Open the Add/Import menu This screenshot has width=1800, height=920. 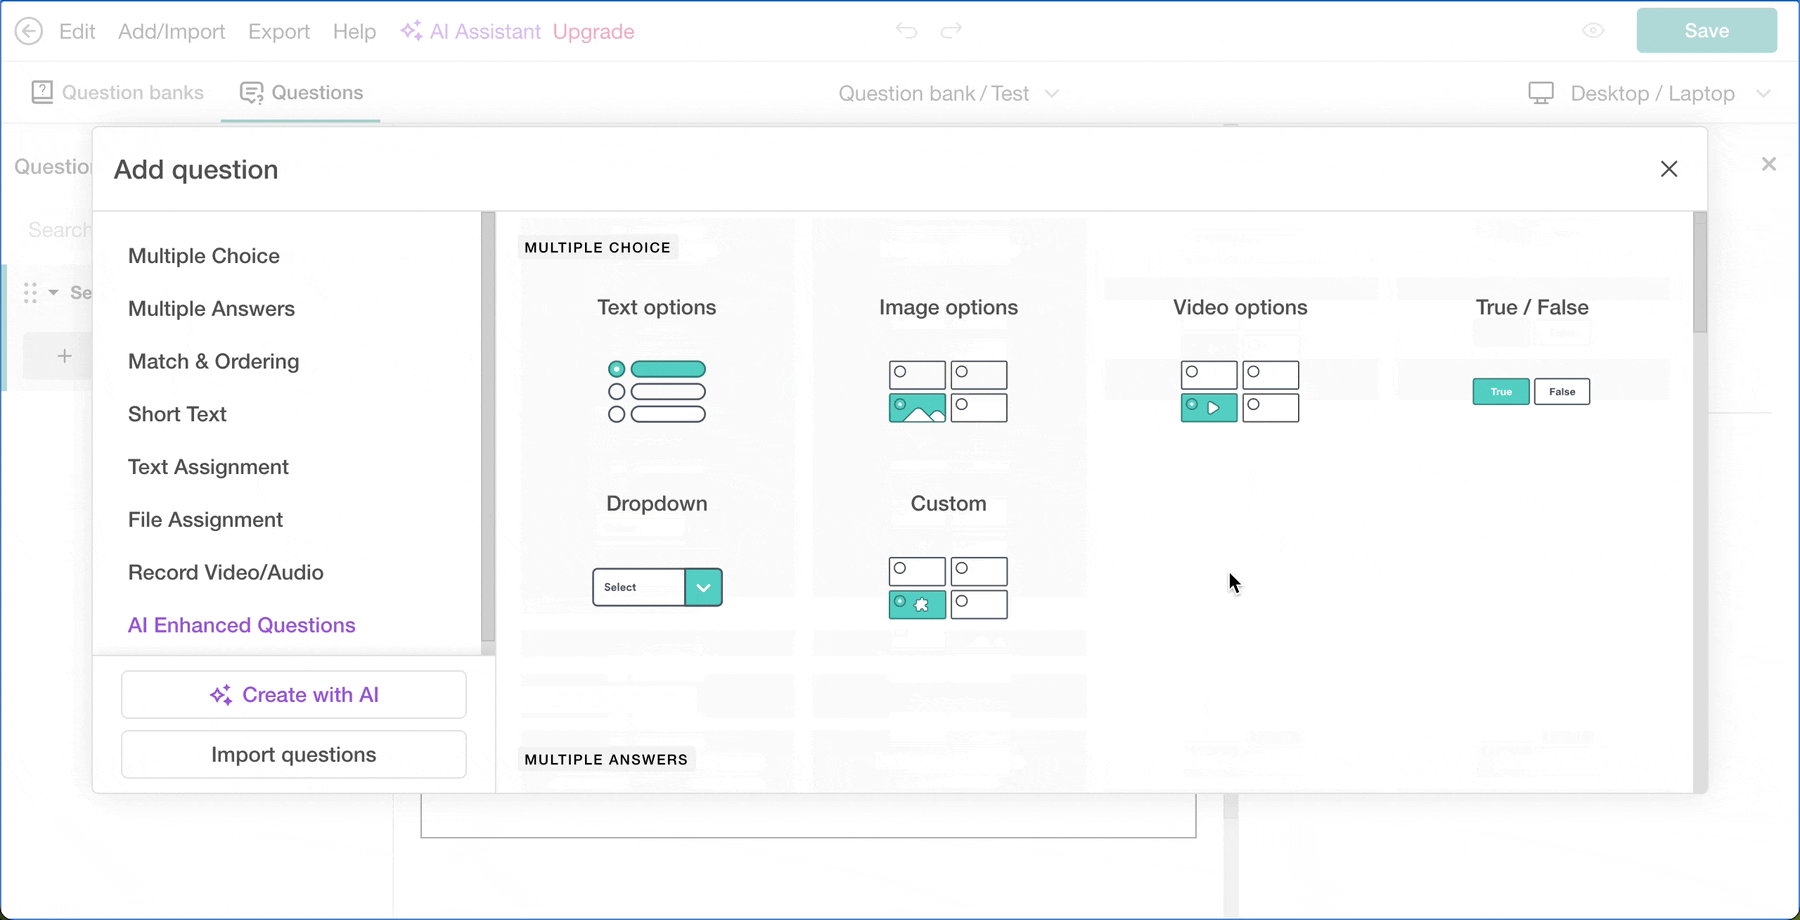tap(171, 31)
